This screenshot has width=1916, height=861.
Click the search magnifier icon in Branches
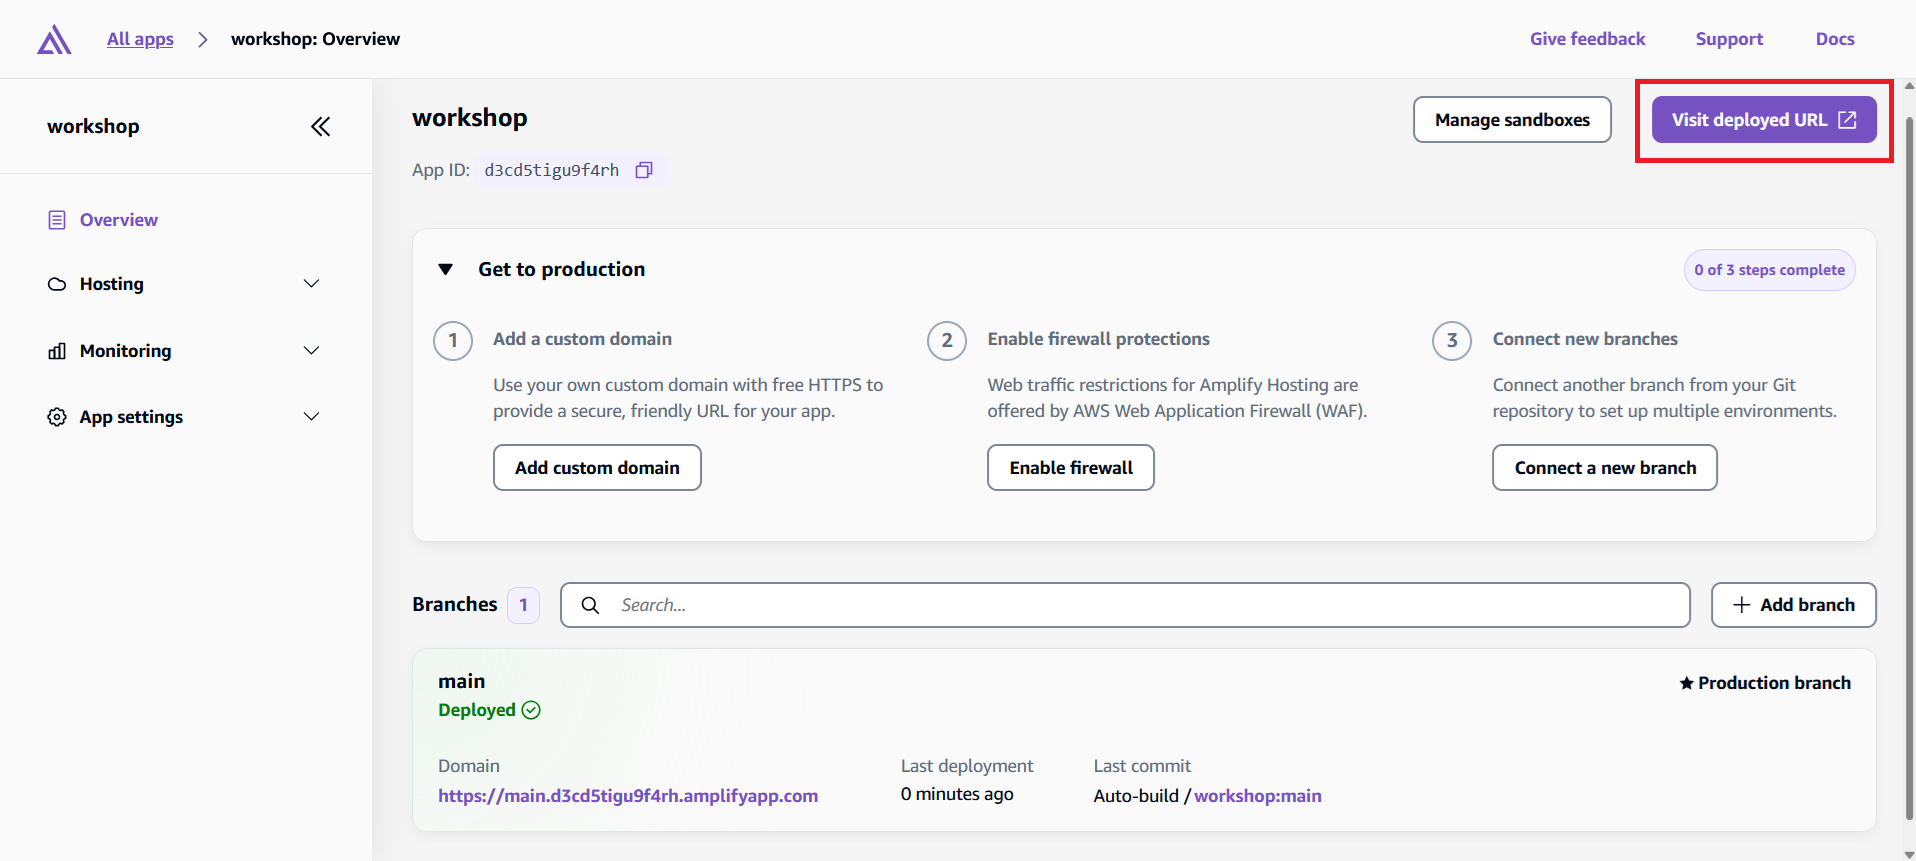coord(590,605)
